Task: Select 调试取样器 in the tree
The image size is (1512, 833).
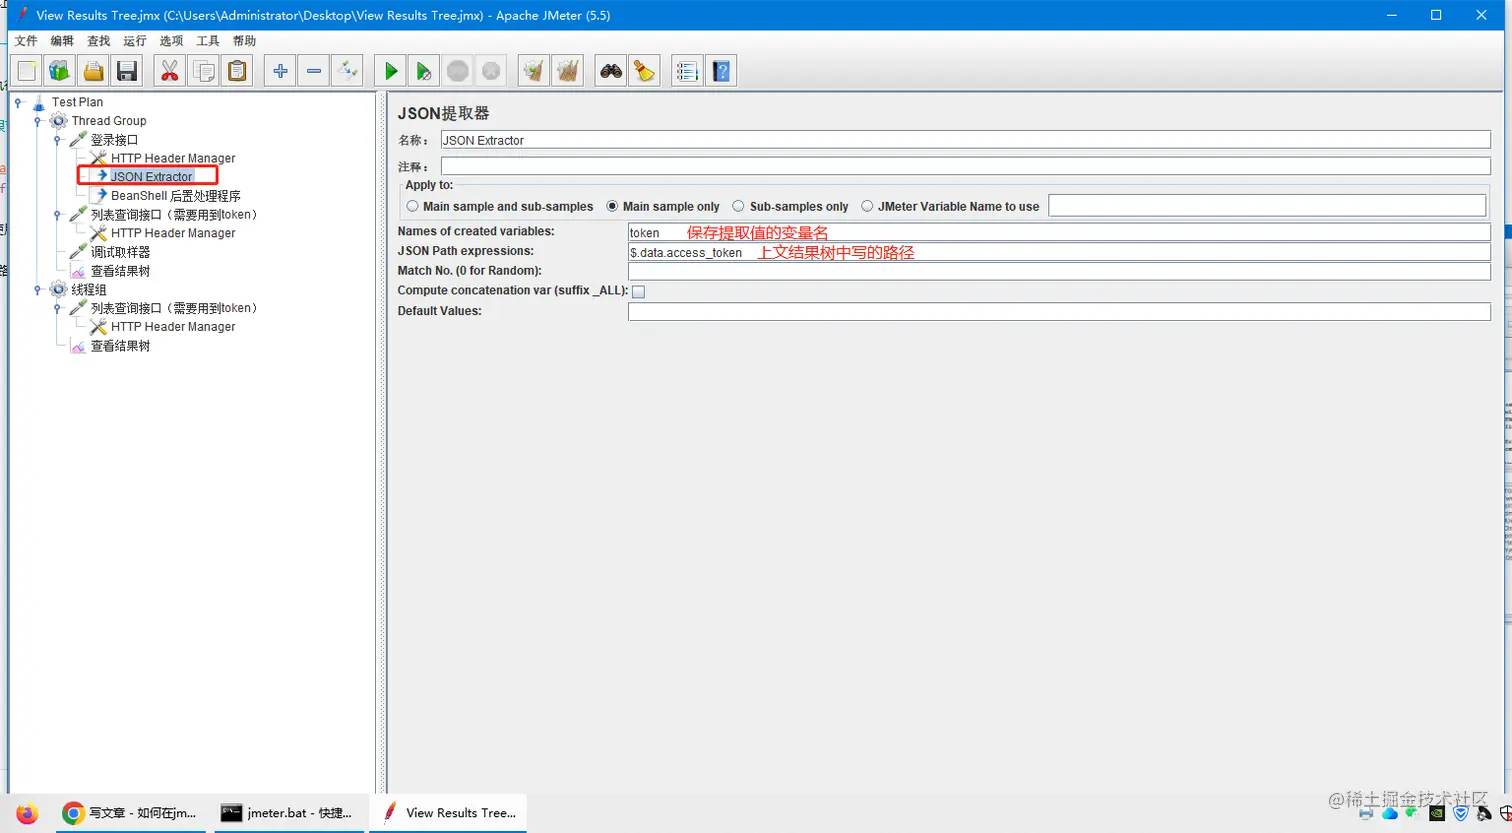Action: [x=120, y=252]
